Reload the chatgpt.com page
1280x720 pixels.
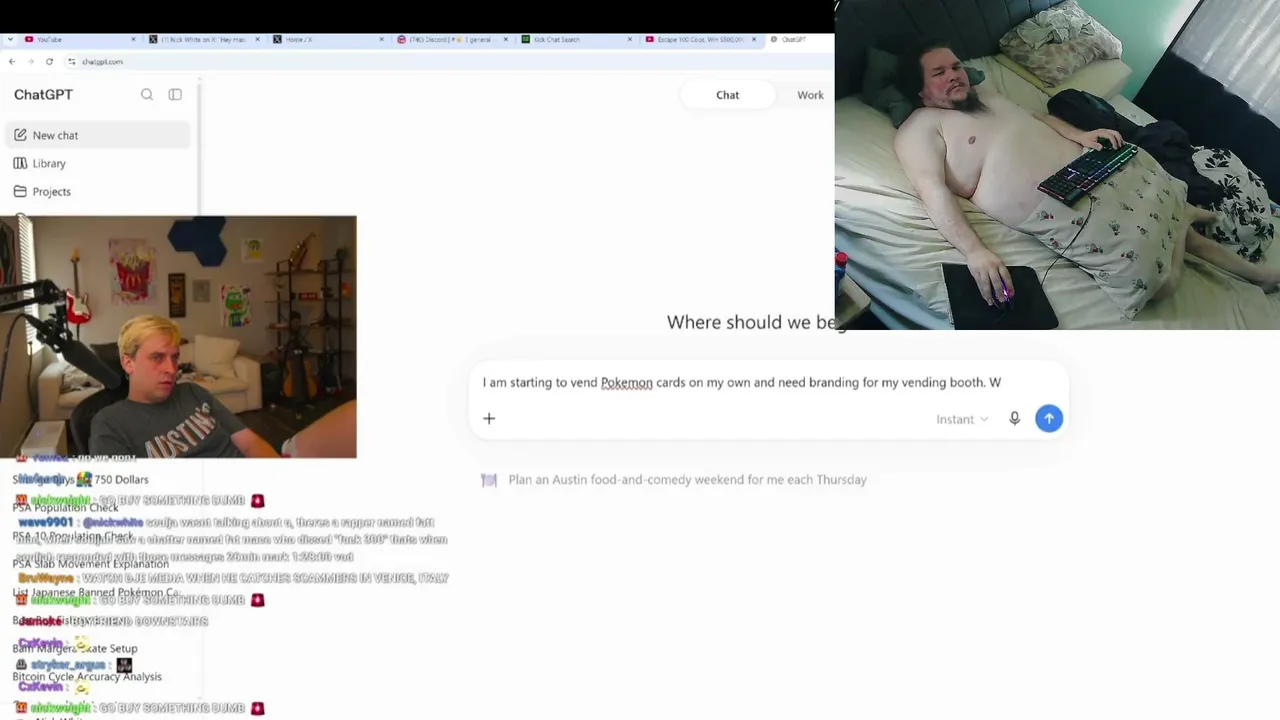[x=50, y=61]
